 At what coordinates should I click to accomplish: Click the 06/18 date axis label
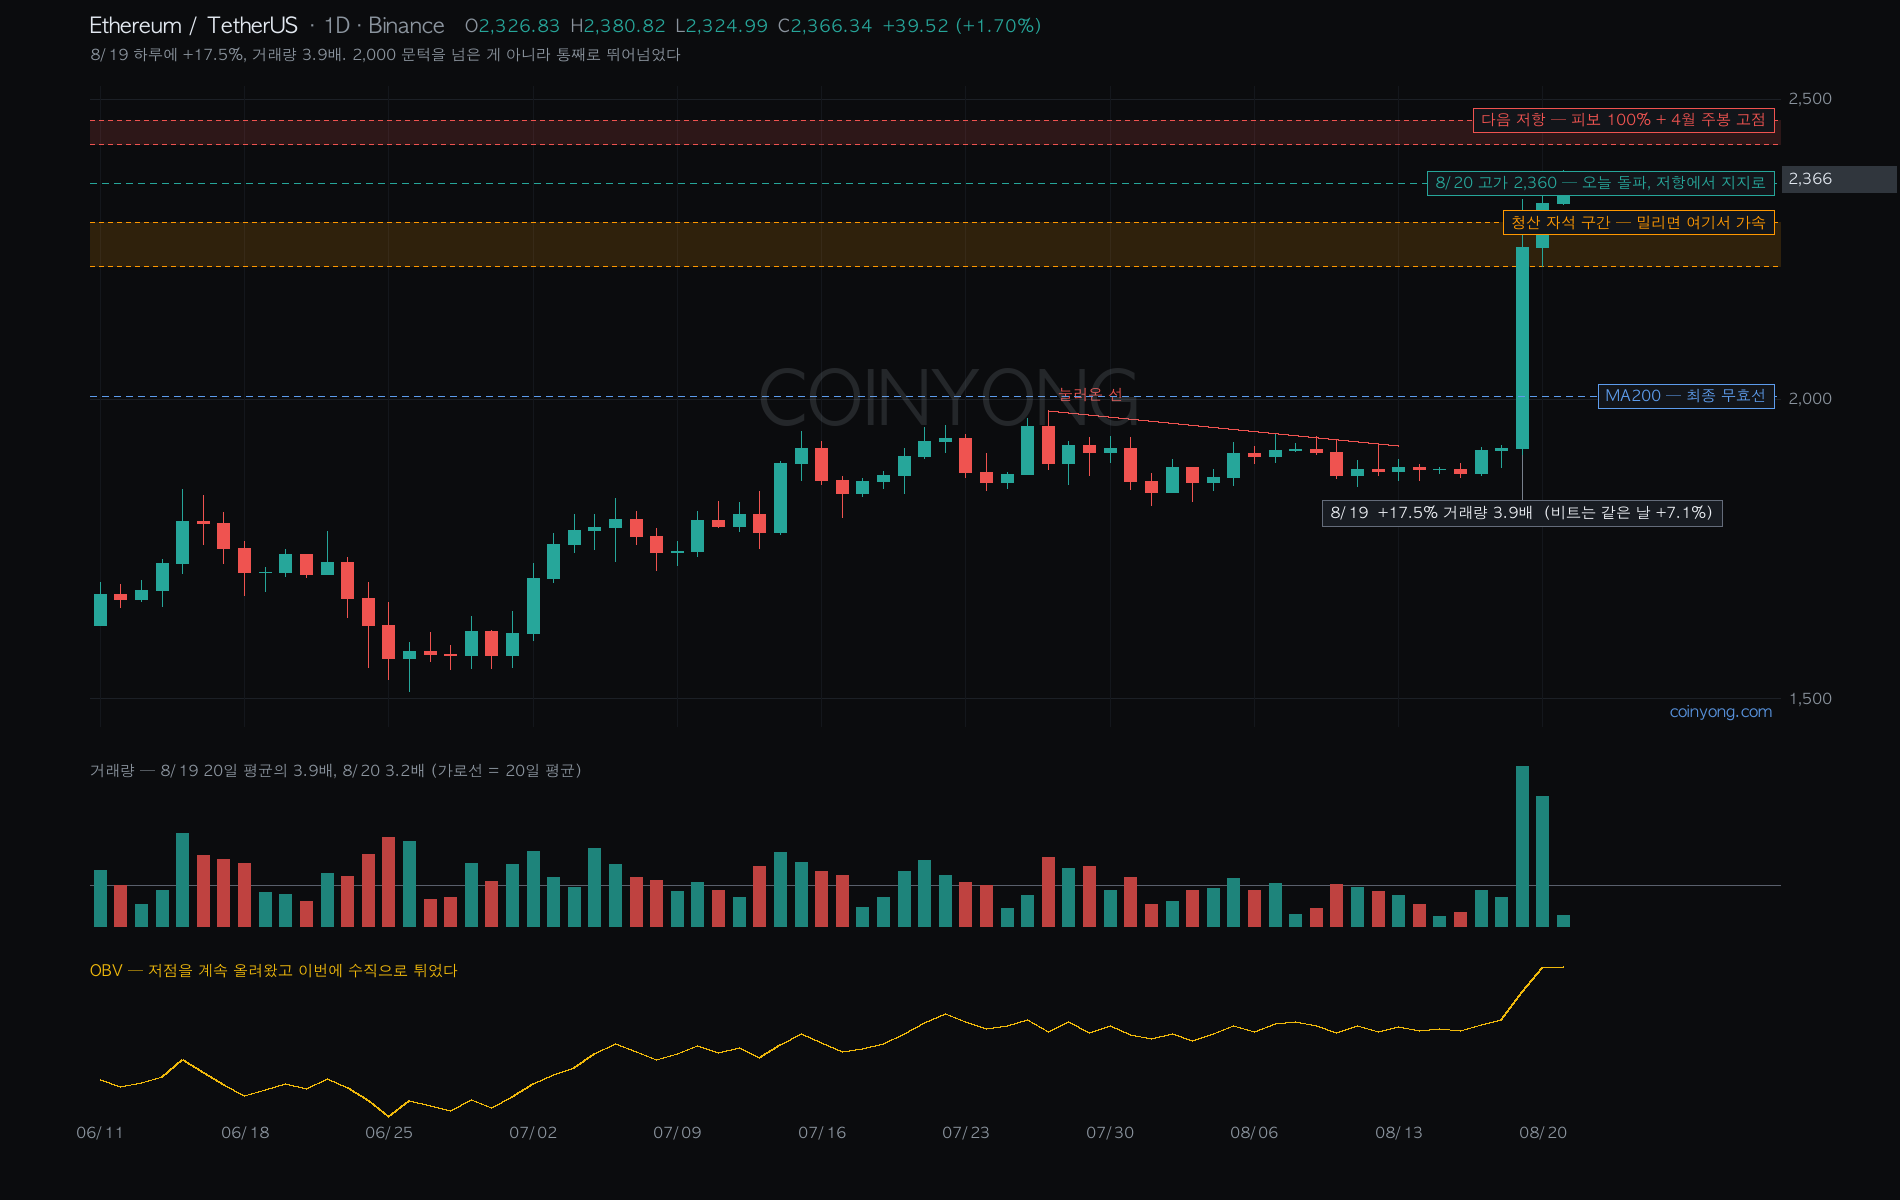pyautogui.click(x=245, y=1132)
